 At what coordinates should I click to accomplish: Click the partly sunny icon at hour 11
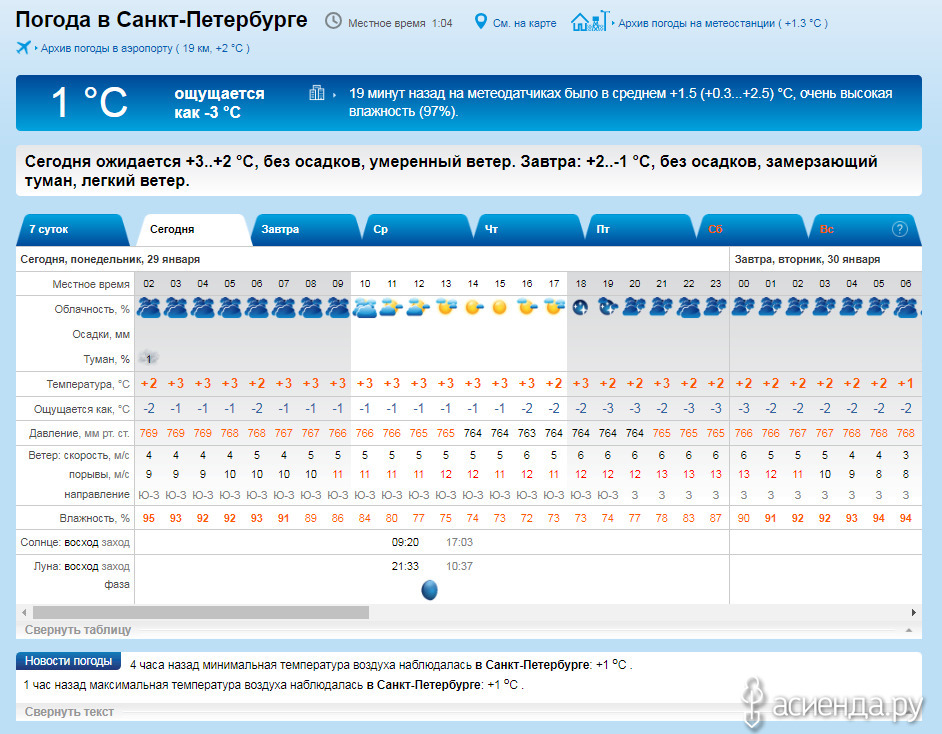(392, 308)
